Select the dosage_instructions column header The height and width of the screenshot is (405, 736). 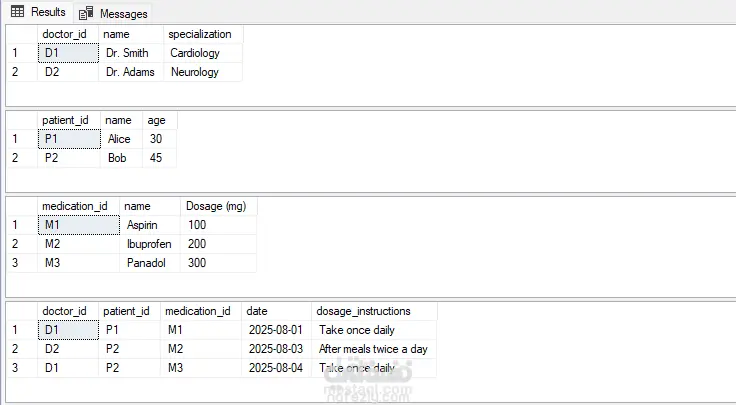click(x=364, y=311)
